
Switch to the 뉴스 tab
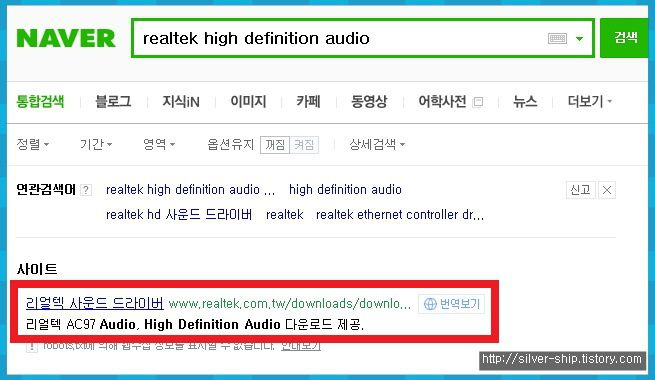pyautogui.click(x=525, y=101)
